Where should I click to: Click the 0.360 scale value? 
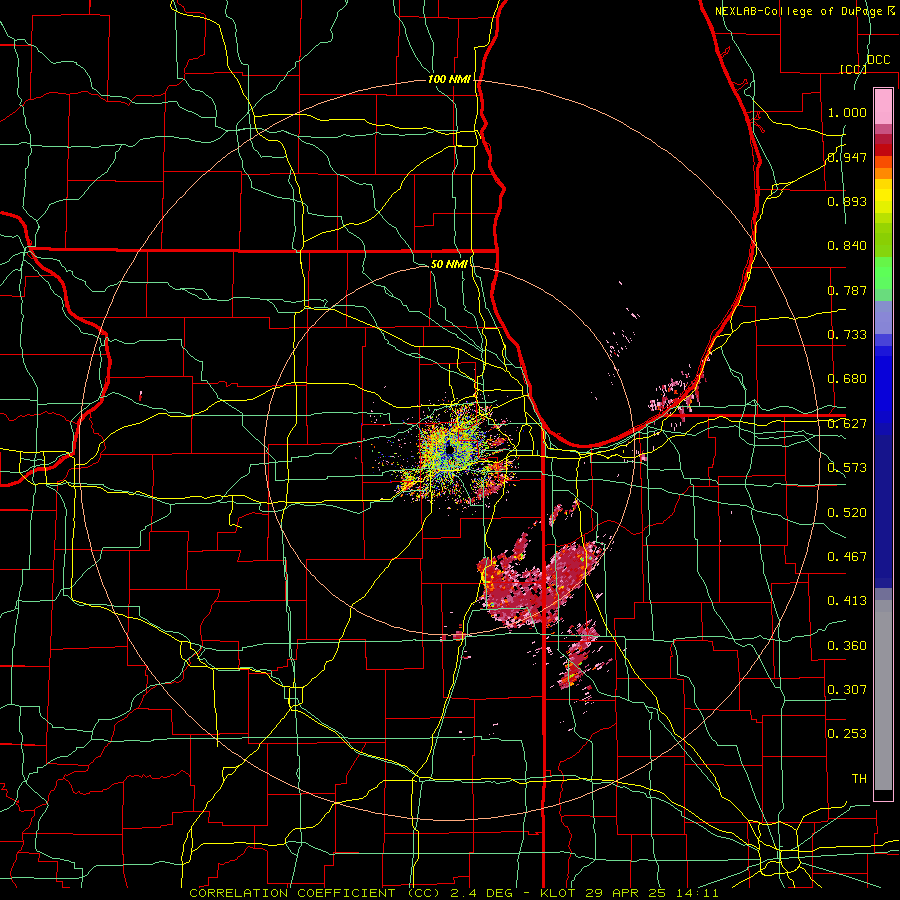847,646
